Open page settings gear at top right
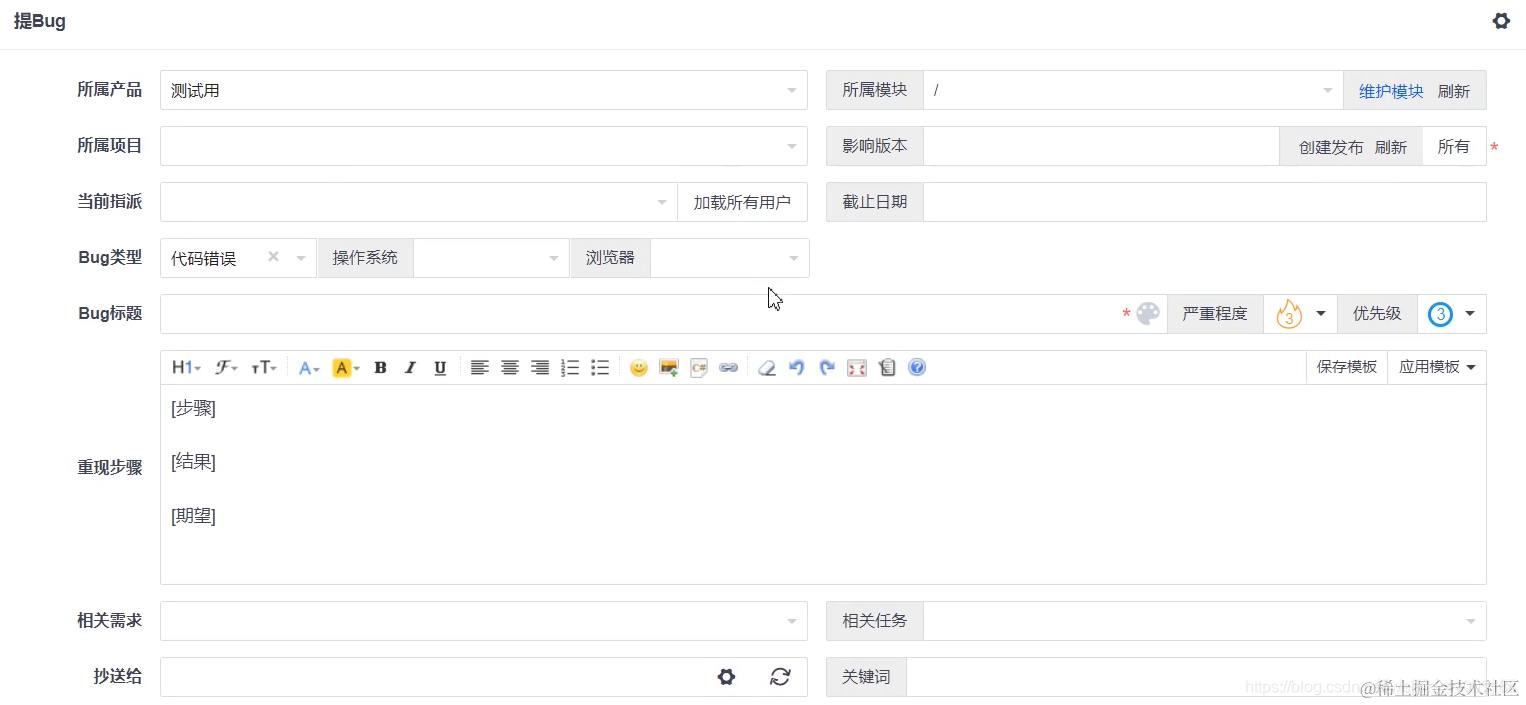Screen dimensions: 1526x705 click(1501, 21)
